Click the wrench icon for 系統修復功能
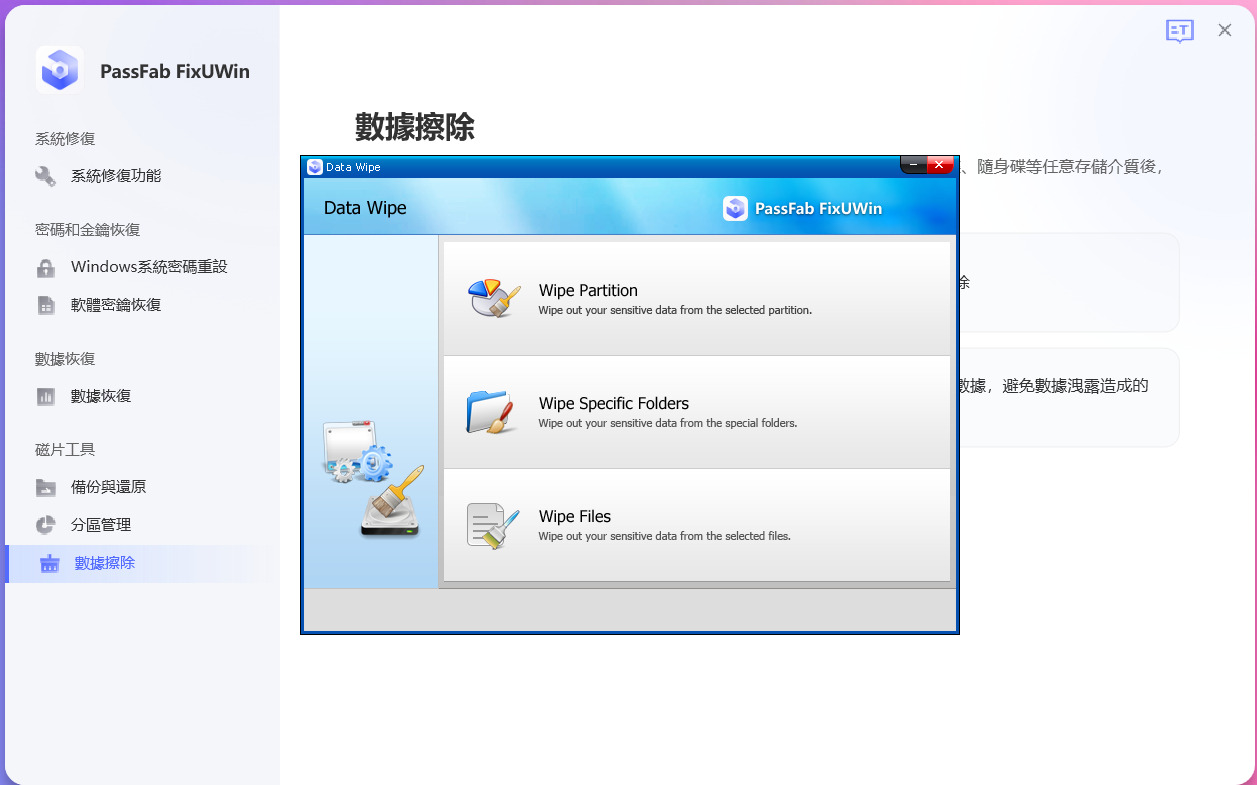1257x785 pixels. point(46,176)
